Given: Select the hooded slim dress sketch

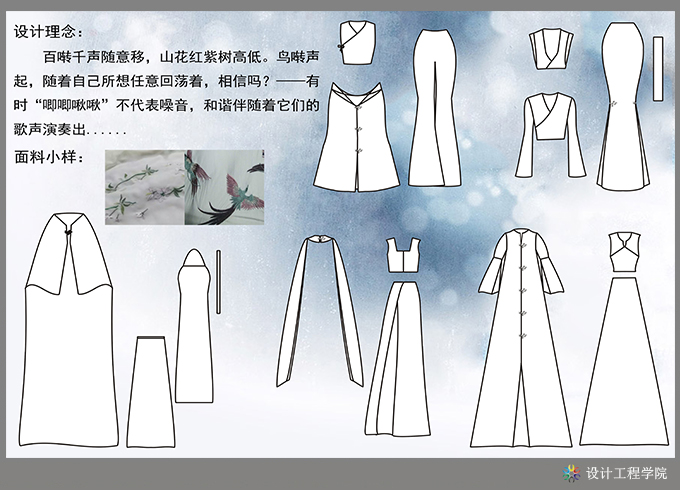Looking at the screenshot, I should click(x=194, y=326).
